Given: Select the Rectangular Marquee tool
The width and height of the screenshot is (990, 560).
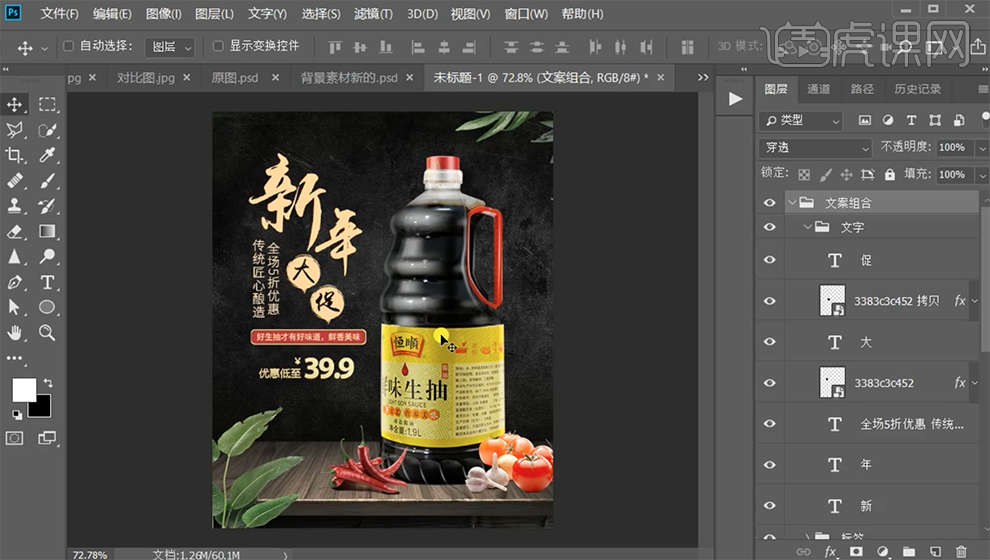Looking at the screenshot, I should tap(47, 104).
